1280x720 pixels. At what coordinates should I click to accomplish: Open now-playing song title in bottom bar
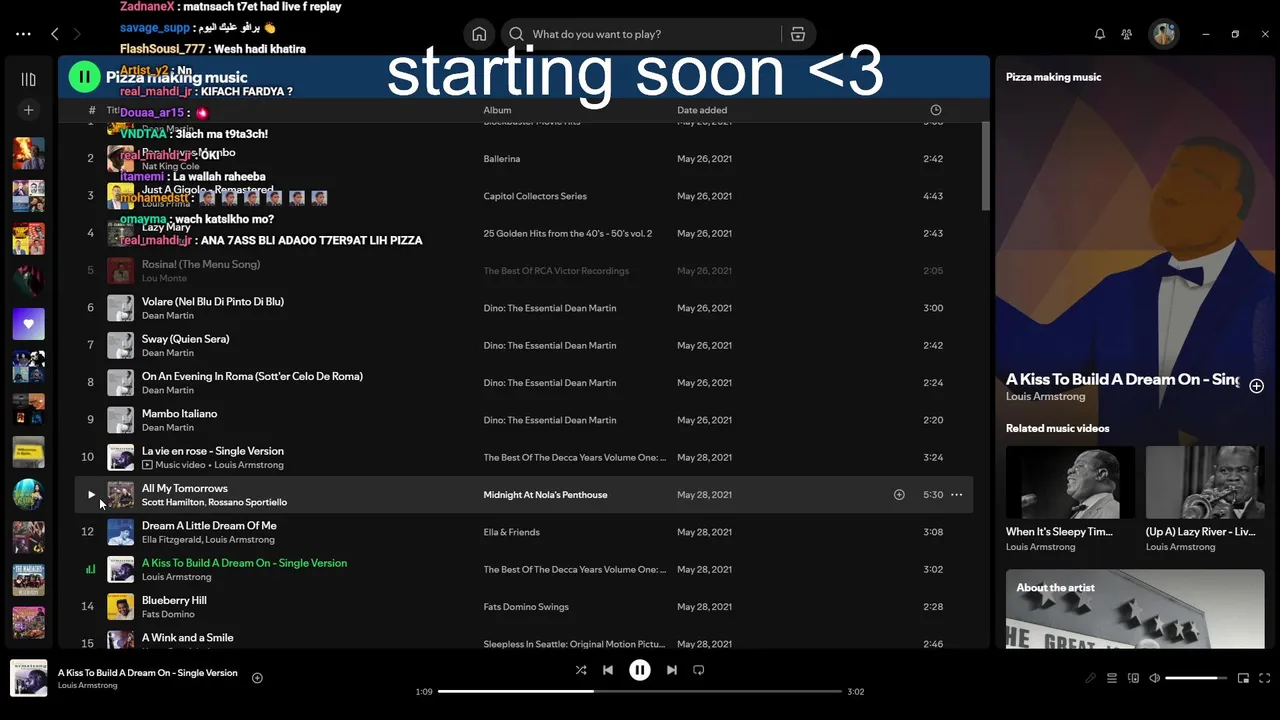pos(148,673)
